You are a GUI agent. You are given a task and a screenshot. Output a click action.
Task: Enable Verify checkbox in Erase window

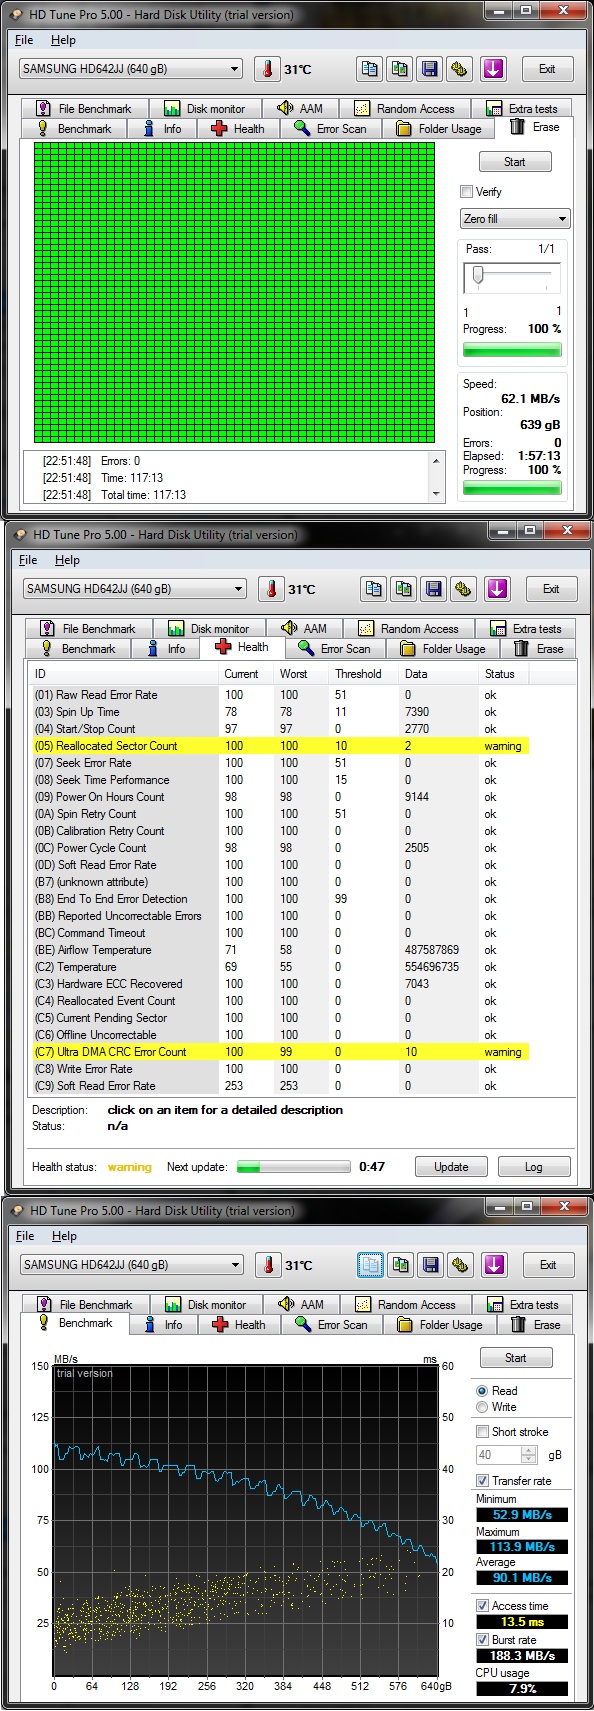[x=466, y=192]
